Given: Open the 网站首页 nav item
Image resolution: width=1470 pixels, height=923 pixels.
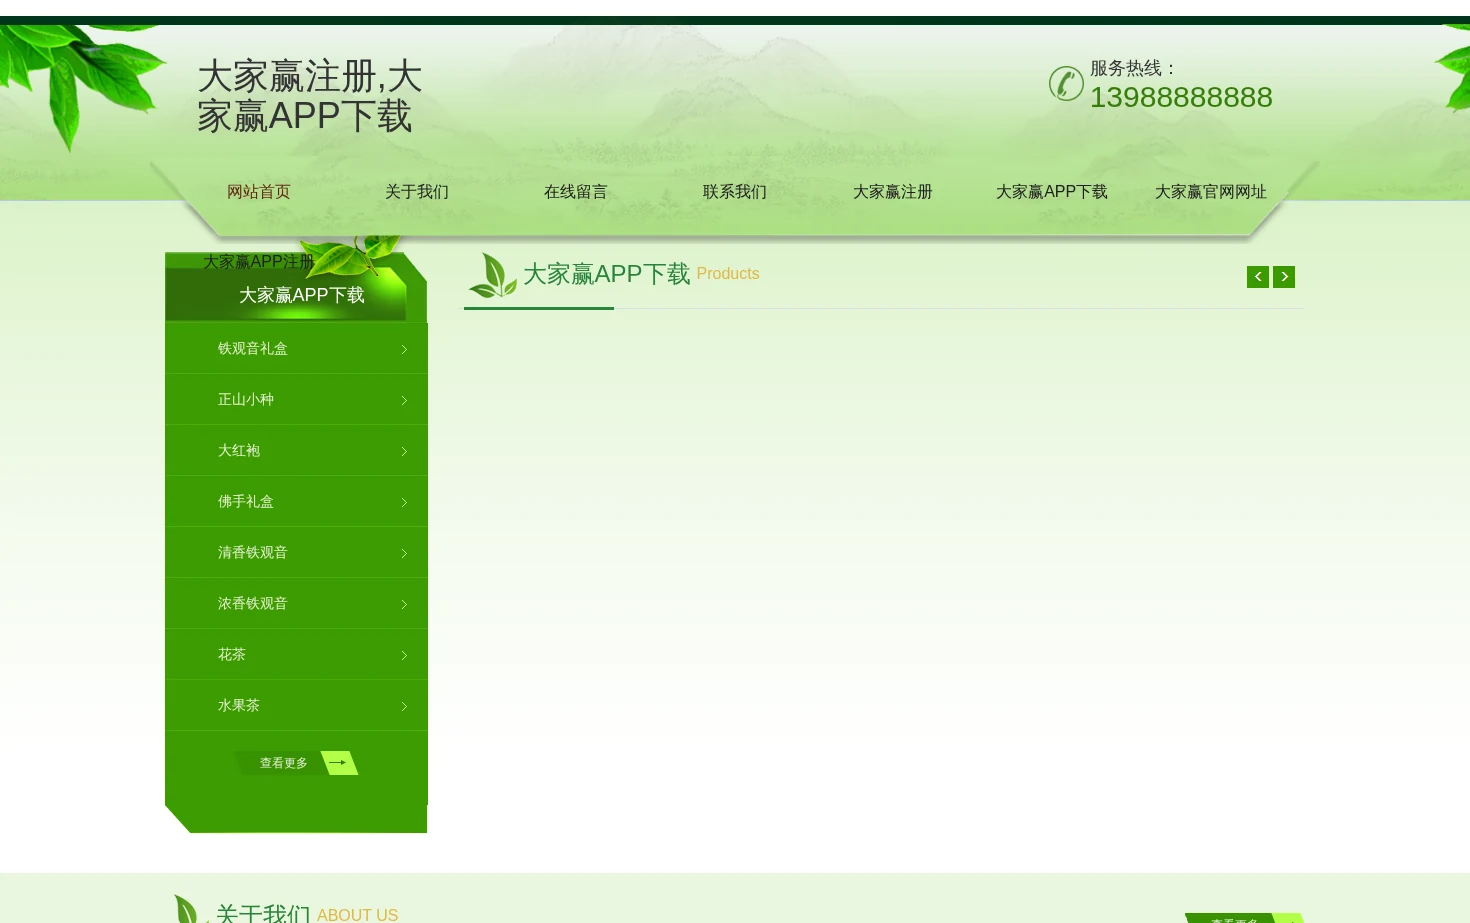Looking at the screenshot, I should point(259,192).
